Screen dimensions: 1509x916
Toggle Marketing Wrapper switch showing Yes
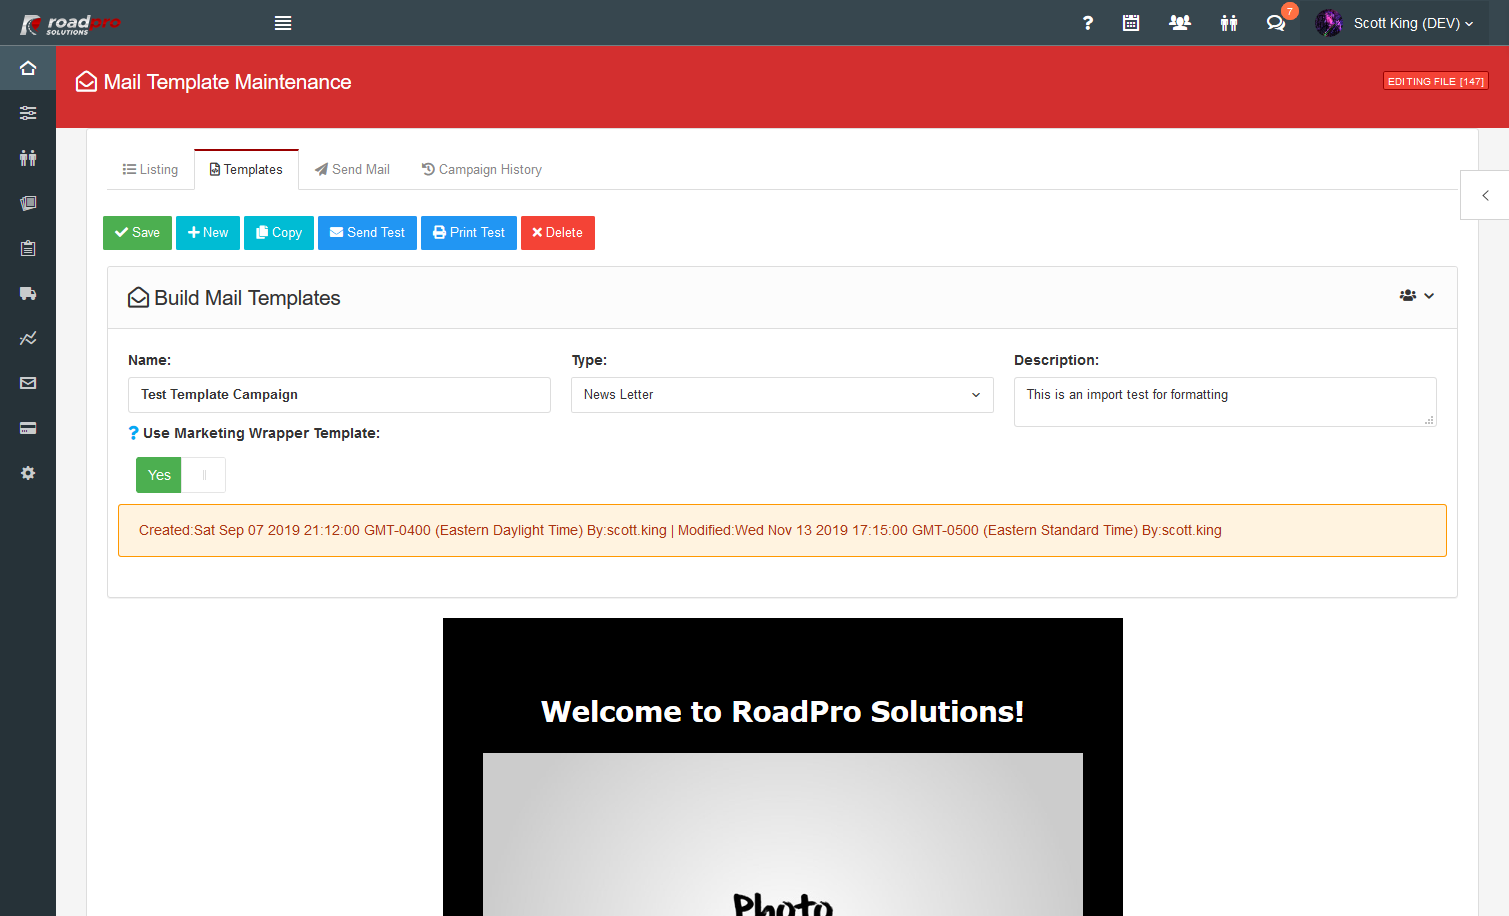tap(181, 475)
